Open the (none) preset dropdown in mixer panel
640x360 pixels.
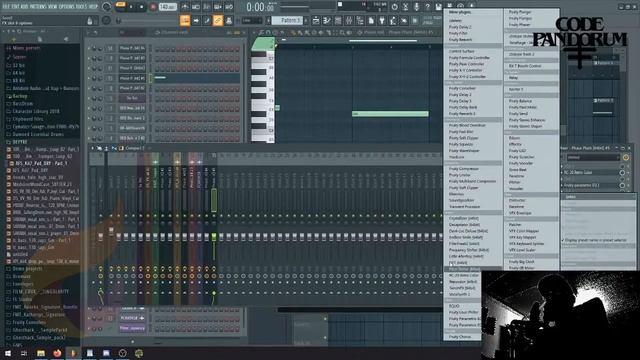(593, 157)
